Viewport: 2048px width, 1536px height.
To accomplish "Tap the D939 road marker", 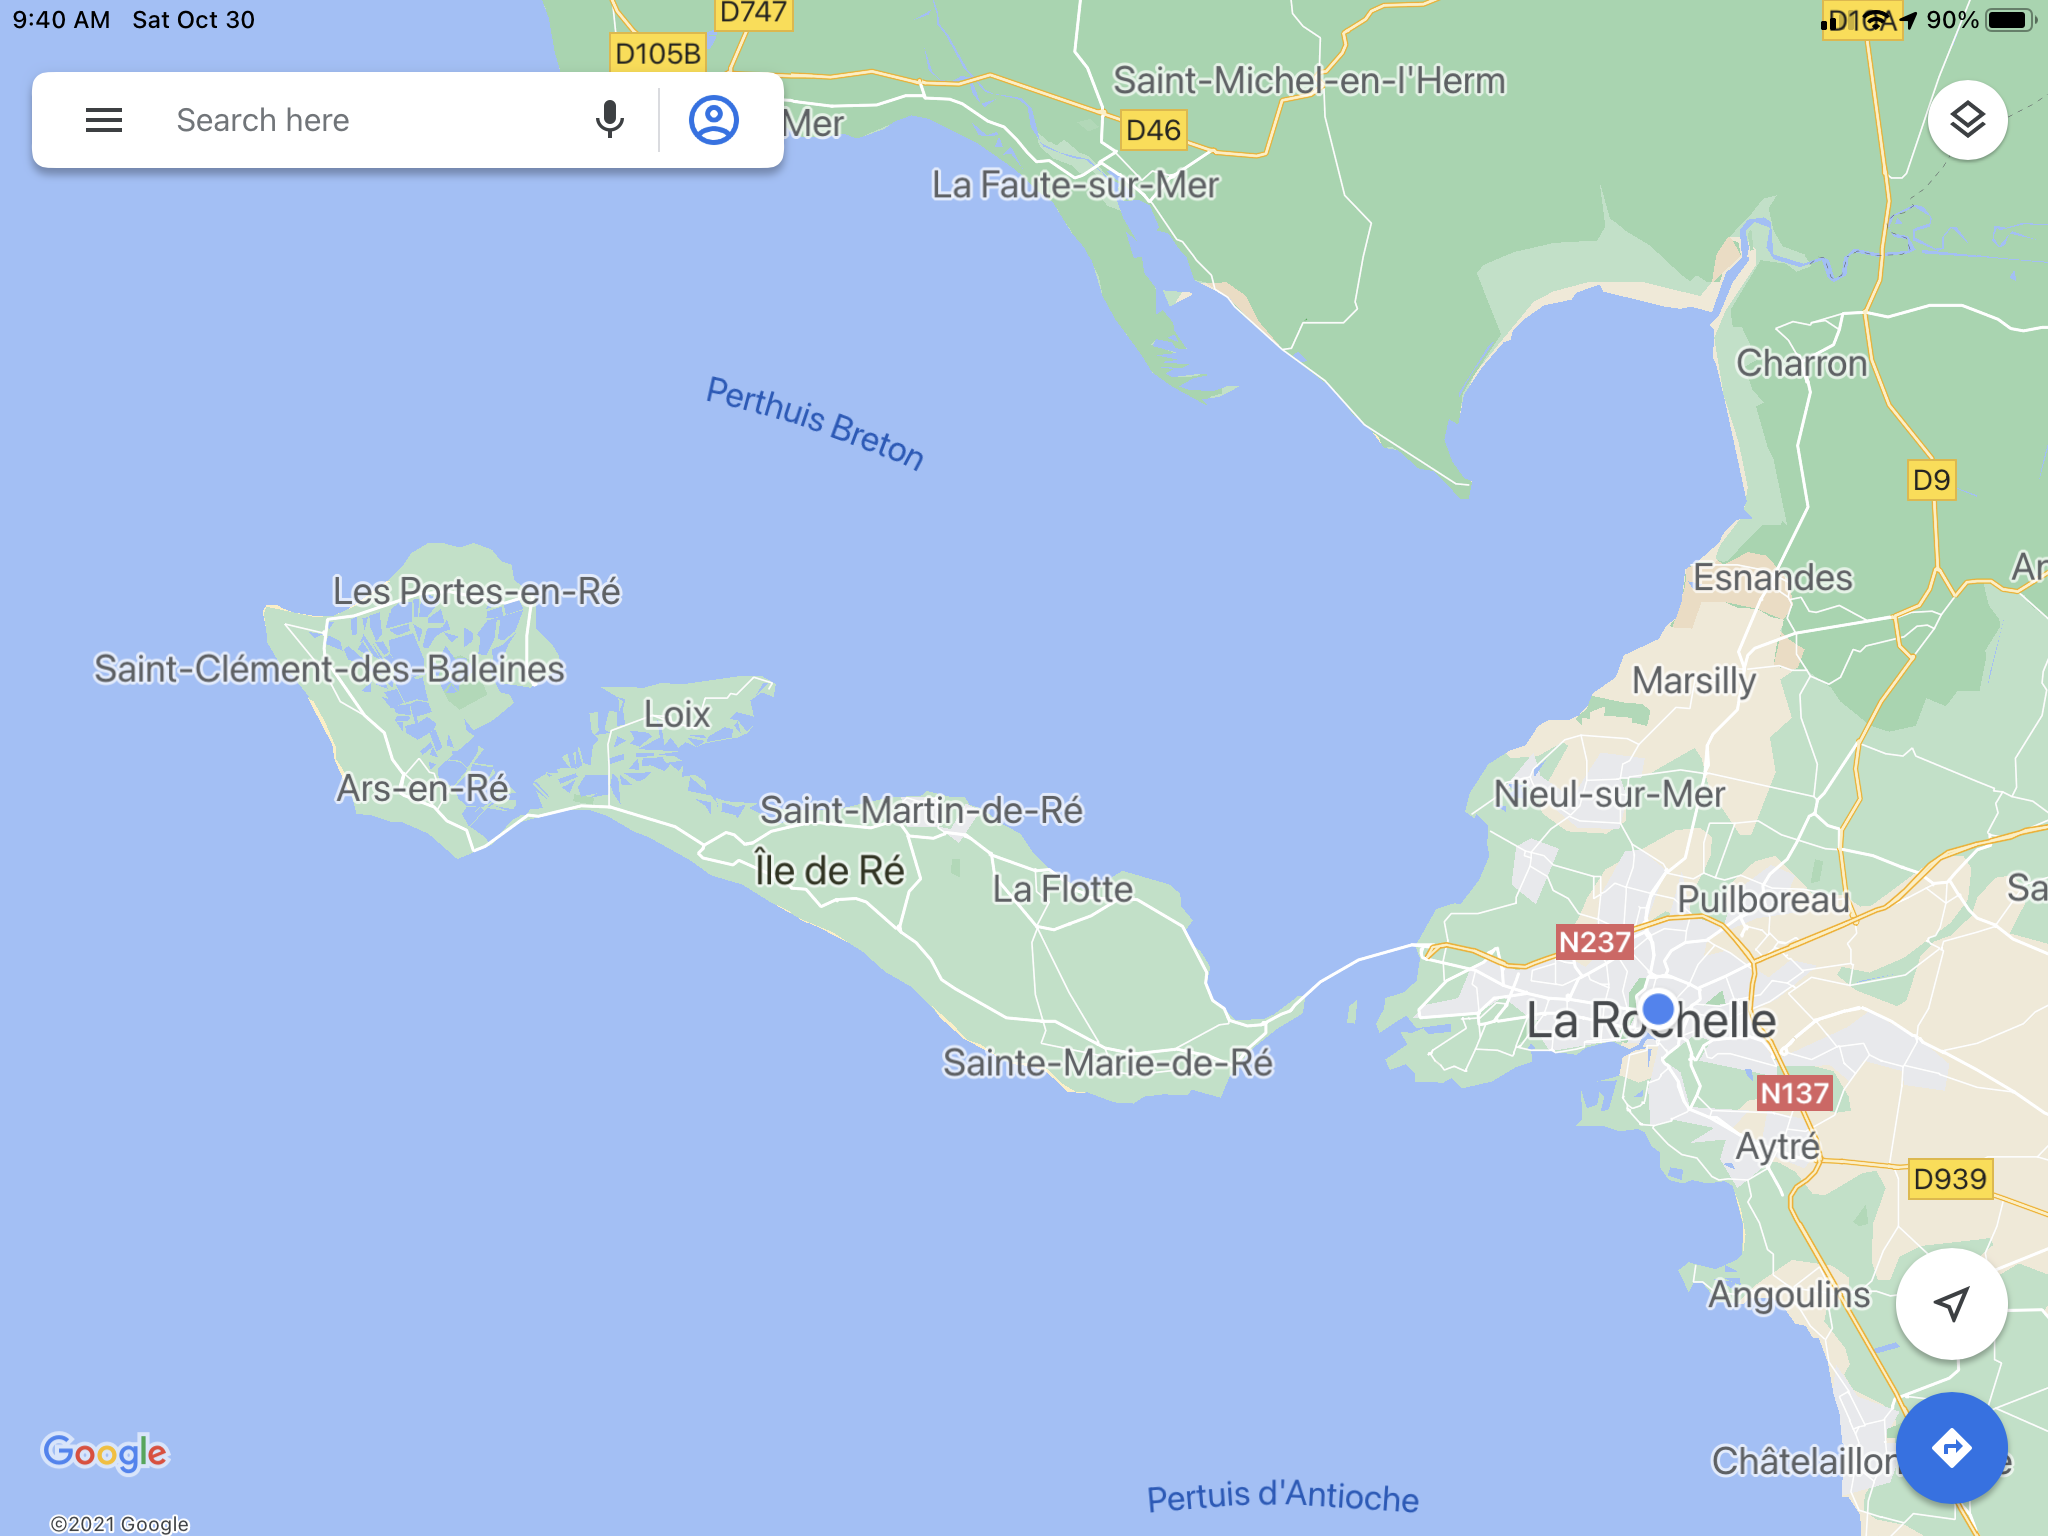I will (x=1949, y=1179).
